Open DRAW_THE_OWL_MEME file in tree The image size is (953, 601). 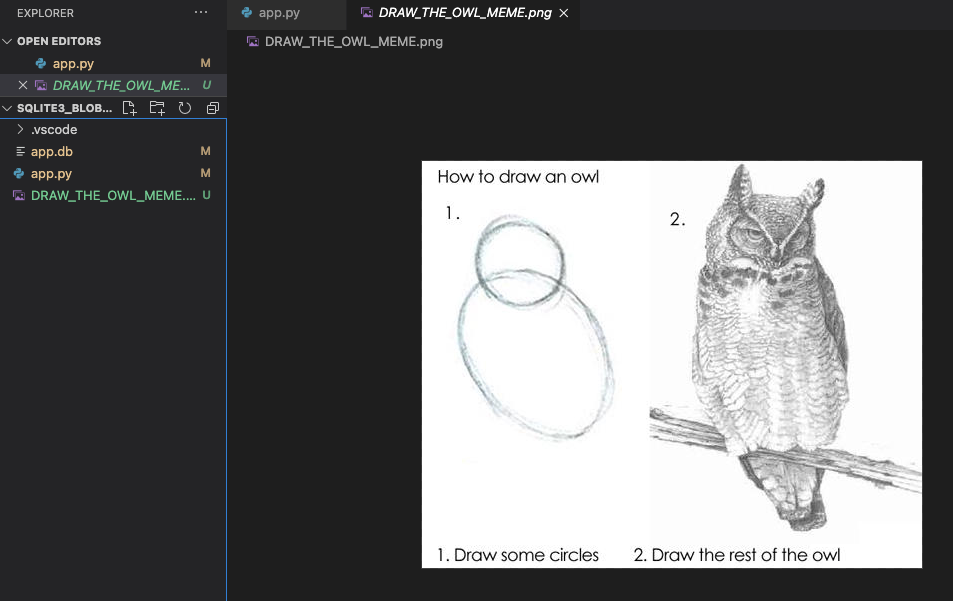[x=113, y=195]
